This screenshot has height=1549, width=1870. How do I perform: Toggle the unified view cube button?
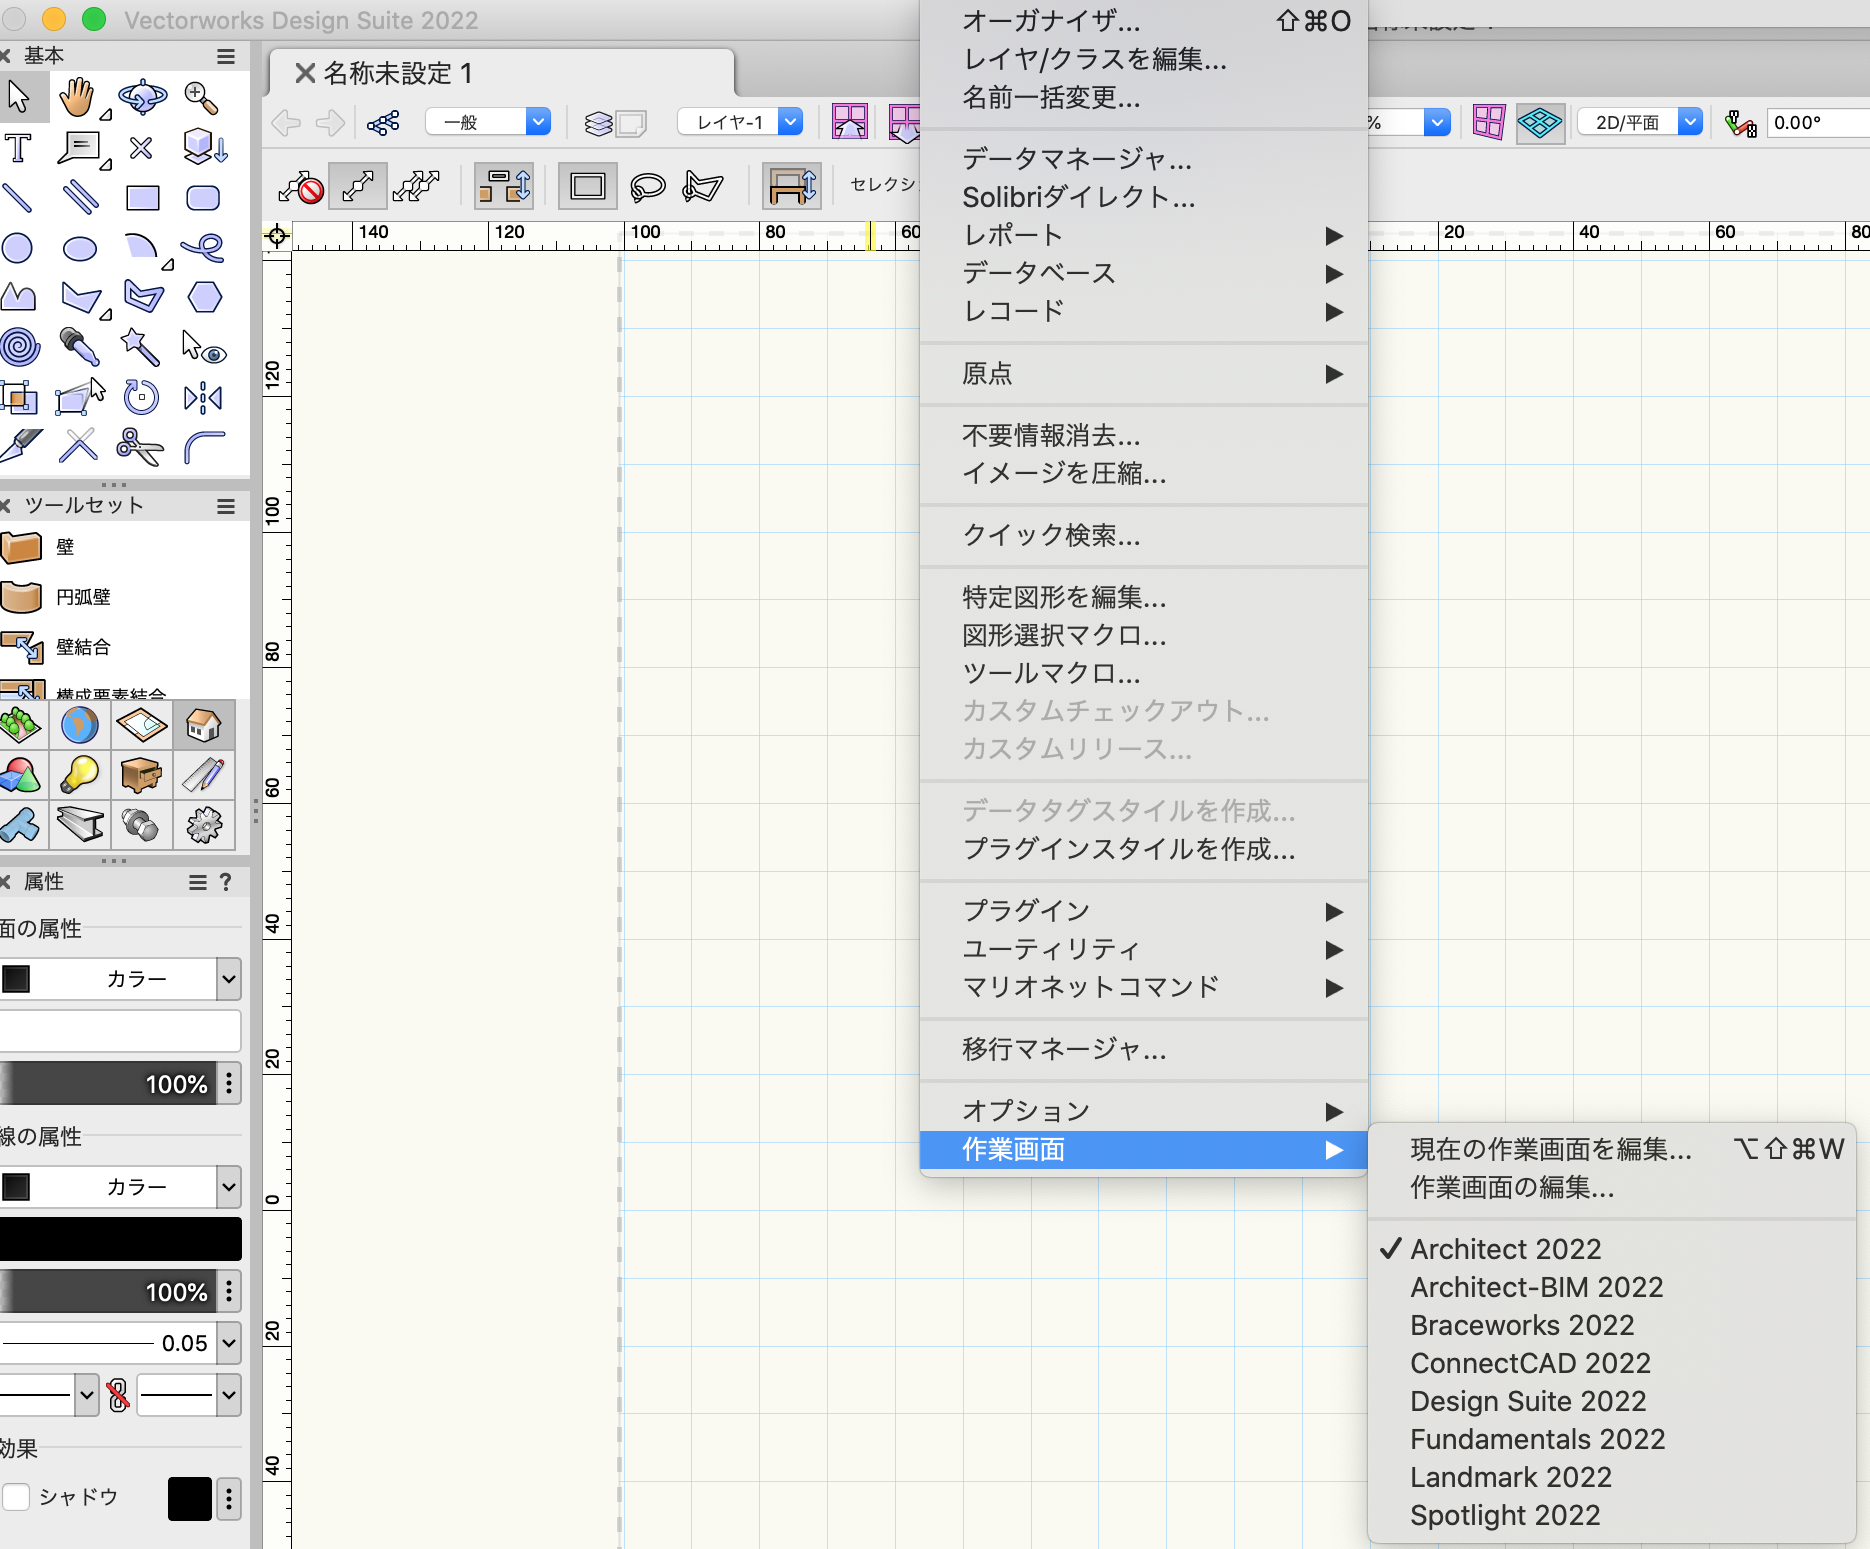point(1540,123)
